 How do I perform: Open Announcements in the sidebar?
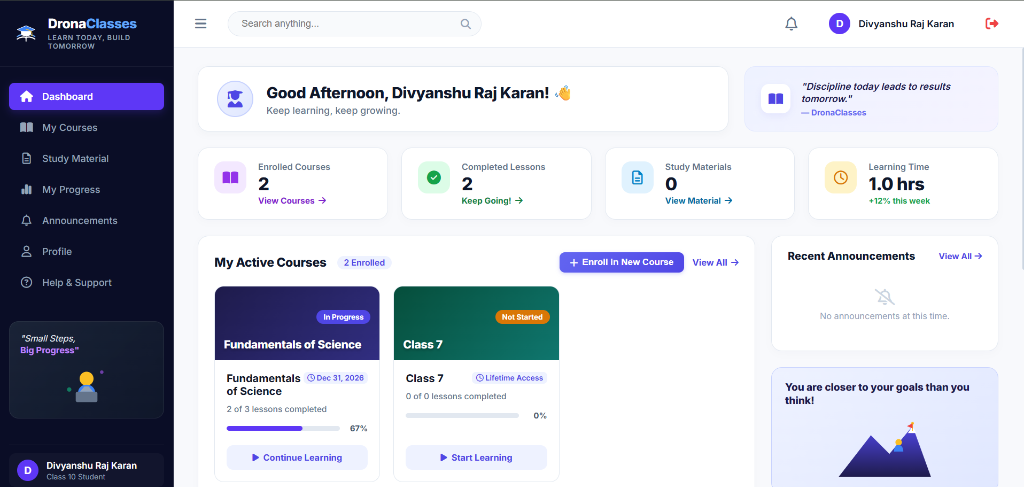[86, 221]
